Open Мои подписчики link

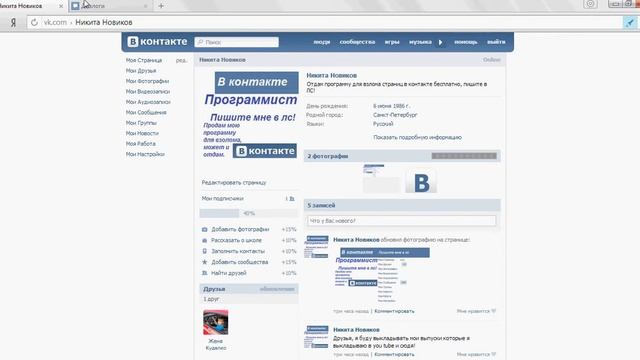(x=222, y=198)
